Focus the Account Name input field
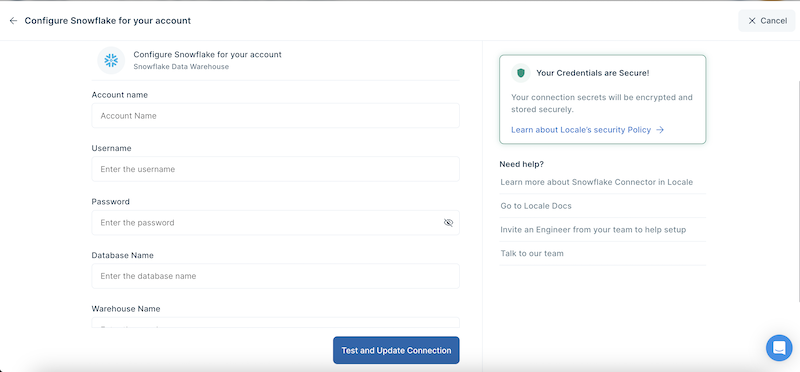This screenshot has height=372, width=800. coord(276,116)
